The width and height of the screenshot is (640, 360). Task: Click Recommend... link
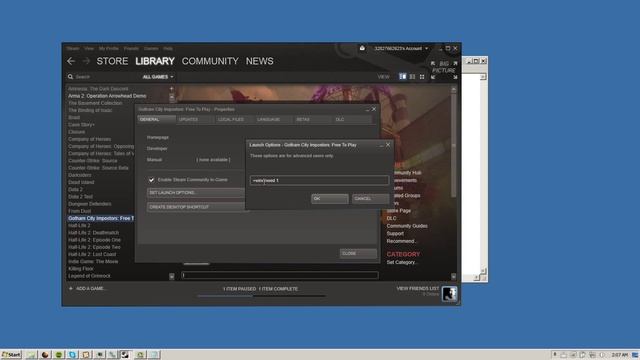[401, 241]
